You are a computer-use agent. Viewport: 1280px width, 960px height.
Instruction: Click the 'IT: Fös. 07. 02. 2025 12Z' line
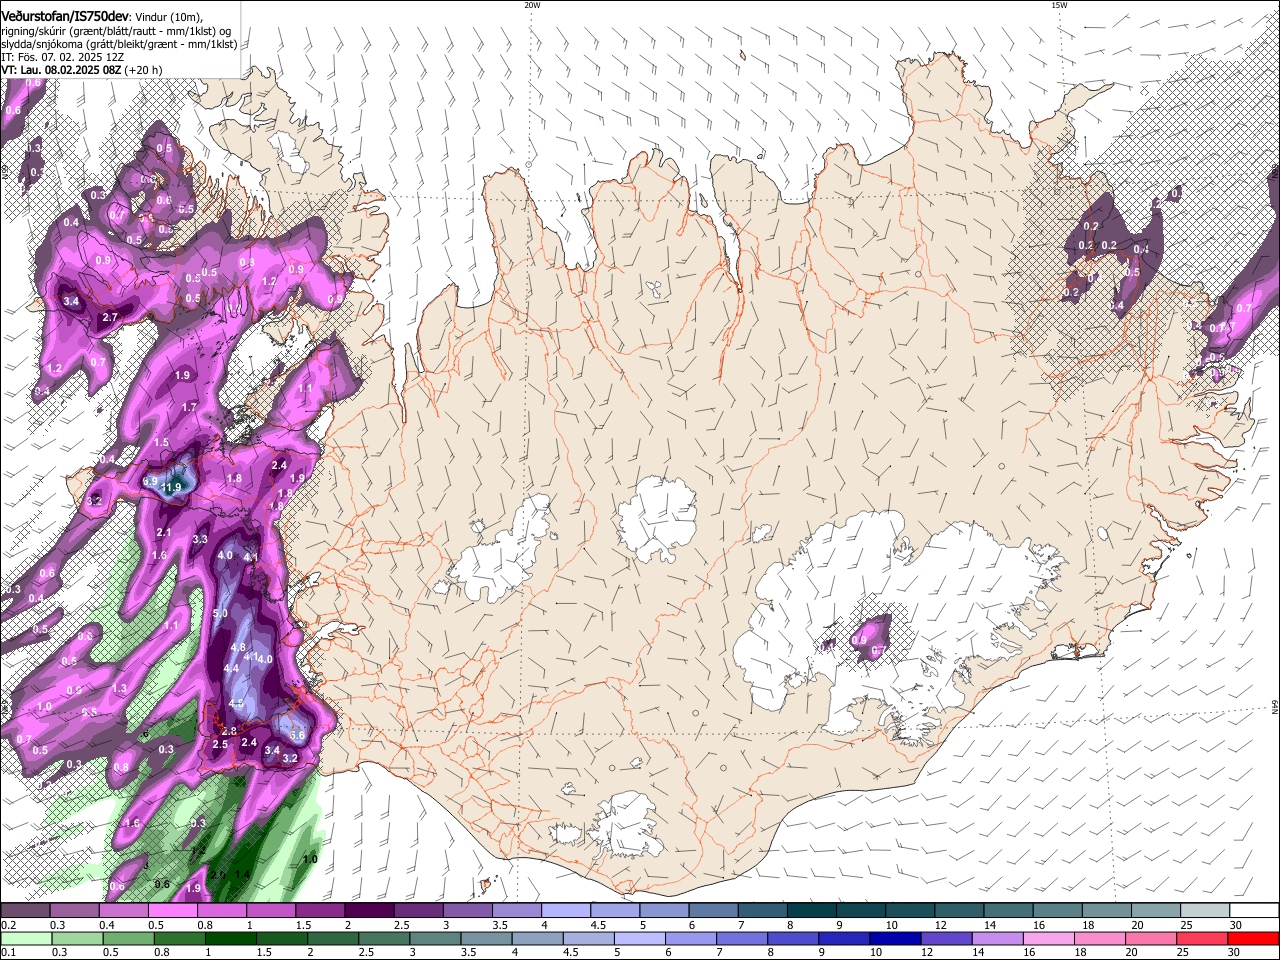tap(63, 57)
